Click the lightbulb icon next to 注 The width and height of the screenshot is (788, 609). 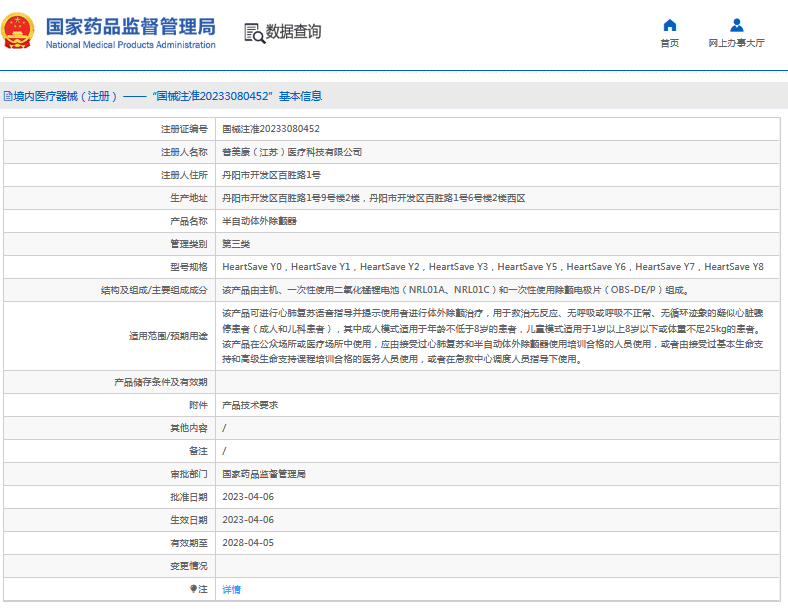[x=193, y=588]
